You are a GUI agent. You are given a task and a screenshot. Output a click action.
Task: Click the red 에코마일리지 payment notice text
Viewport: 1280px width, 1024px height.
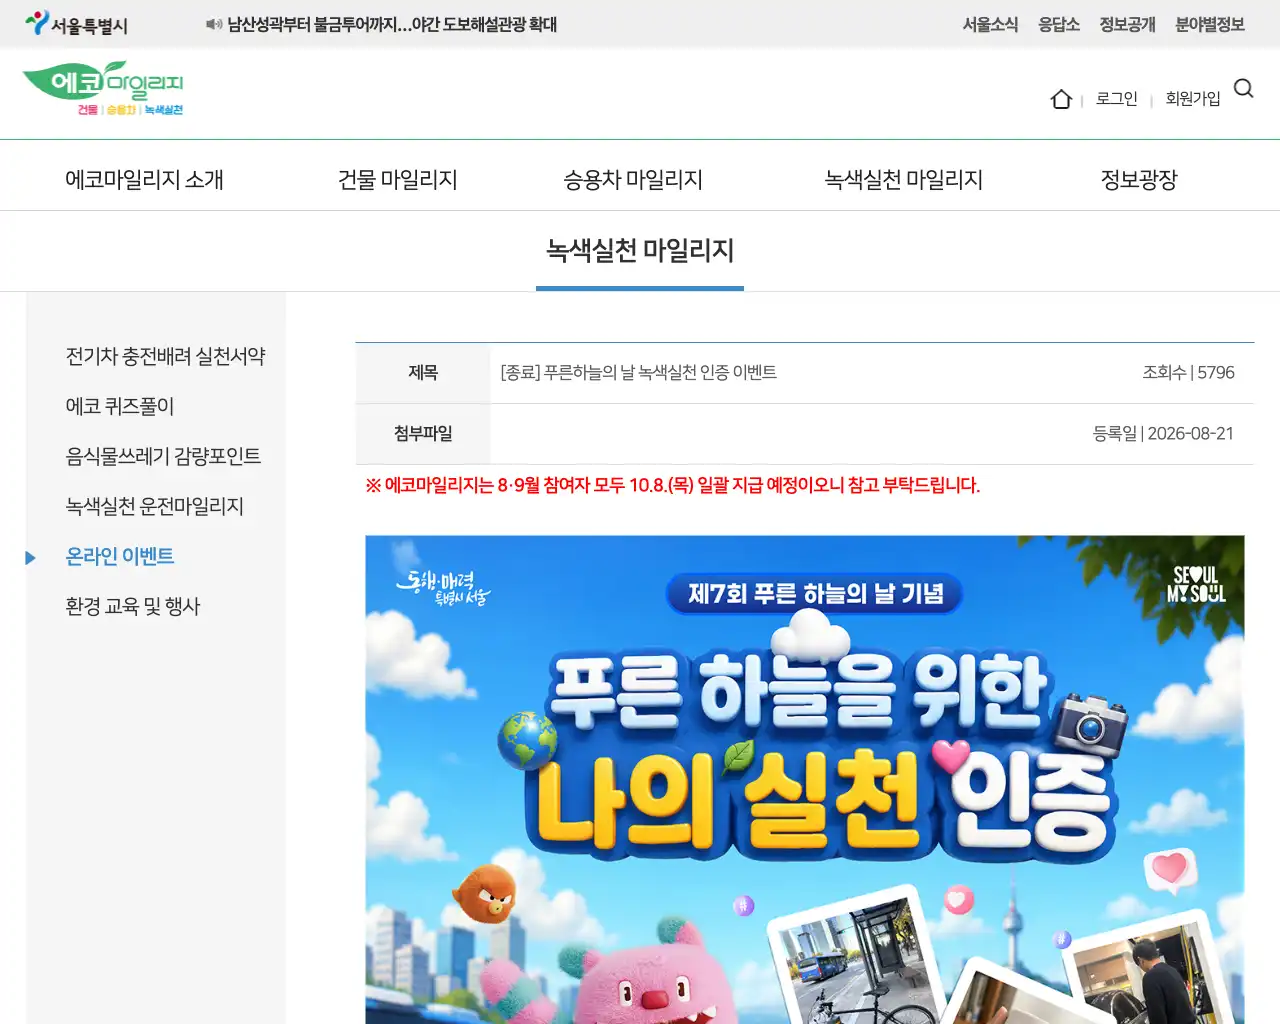coord(673,486)
